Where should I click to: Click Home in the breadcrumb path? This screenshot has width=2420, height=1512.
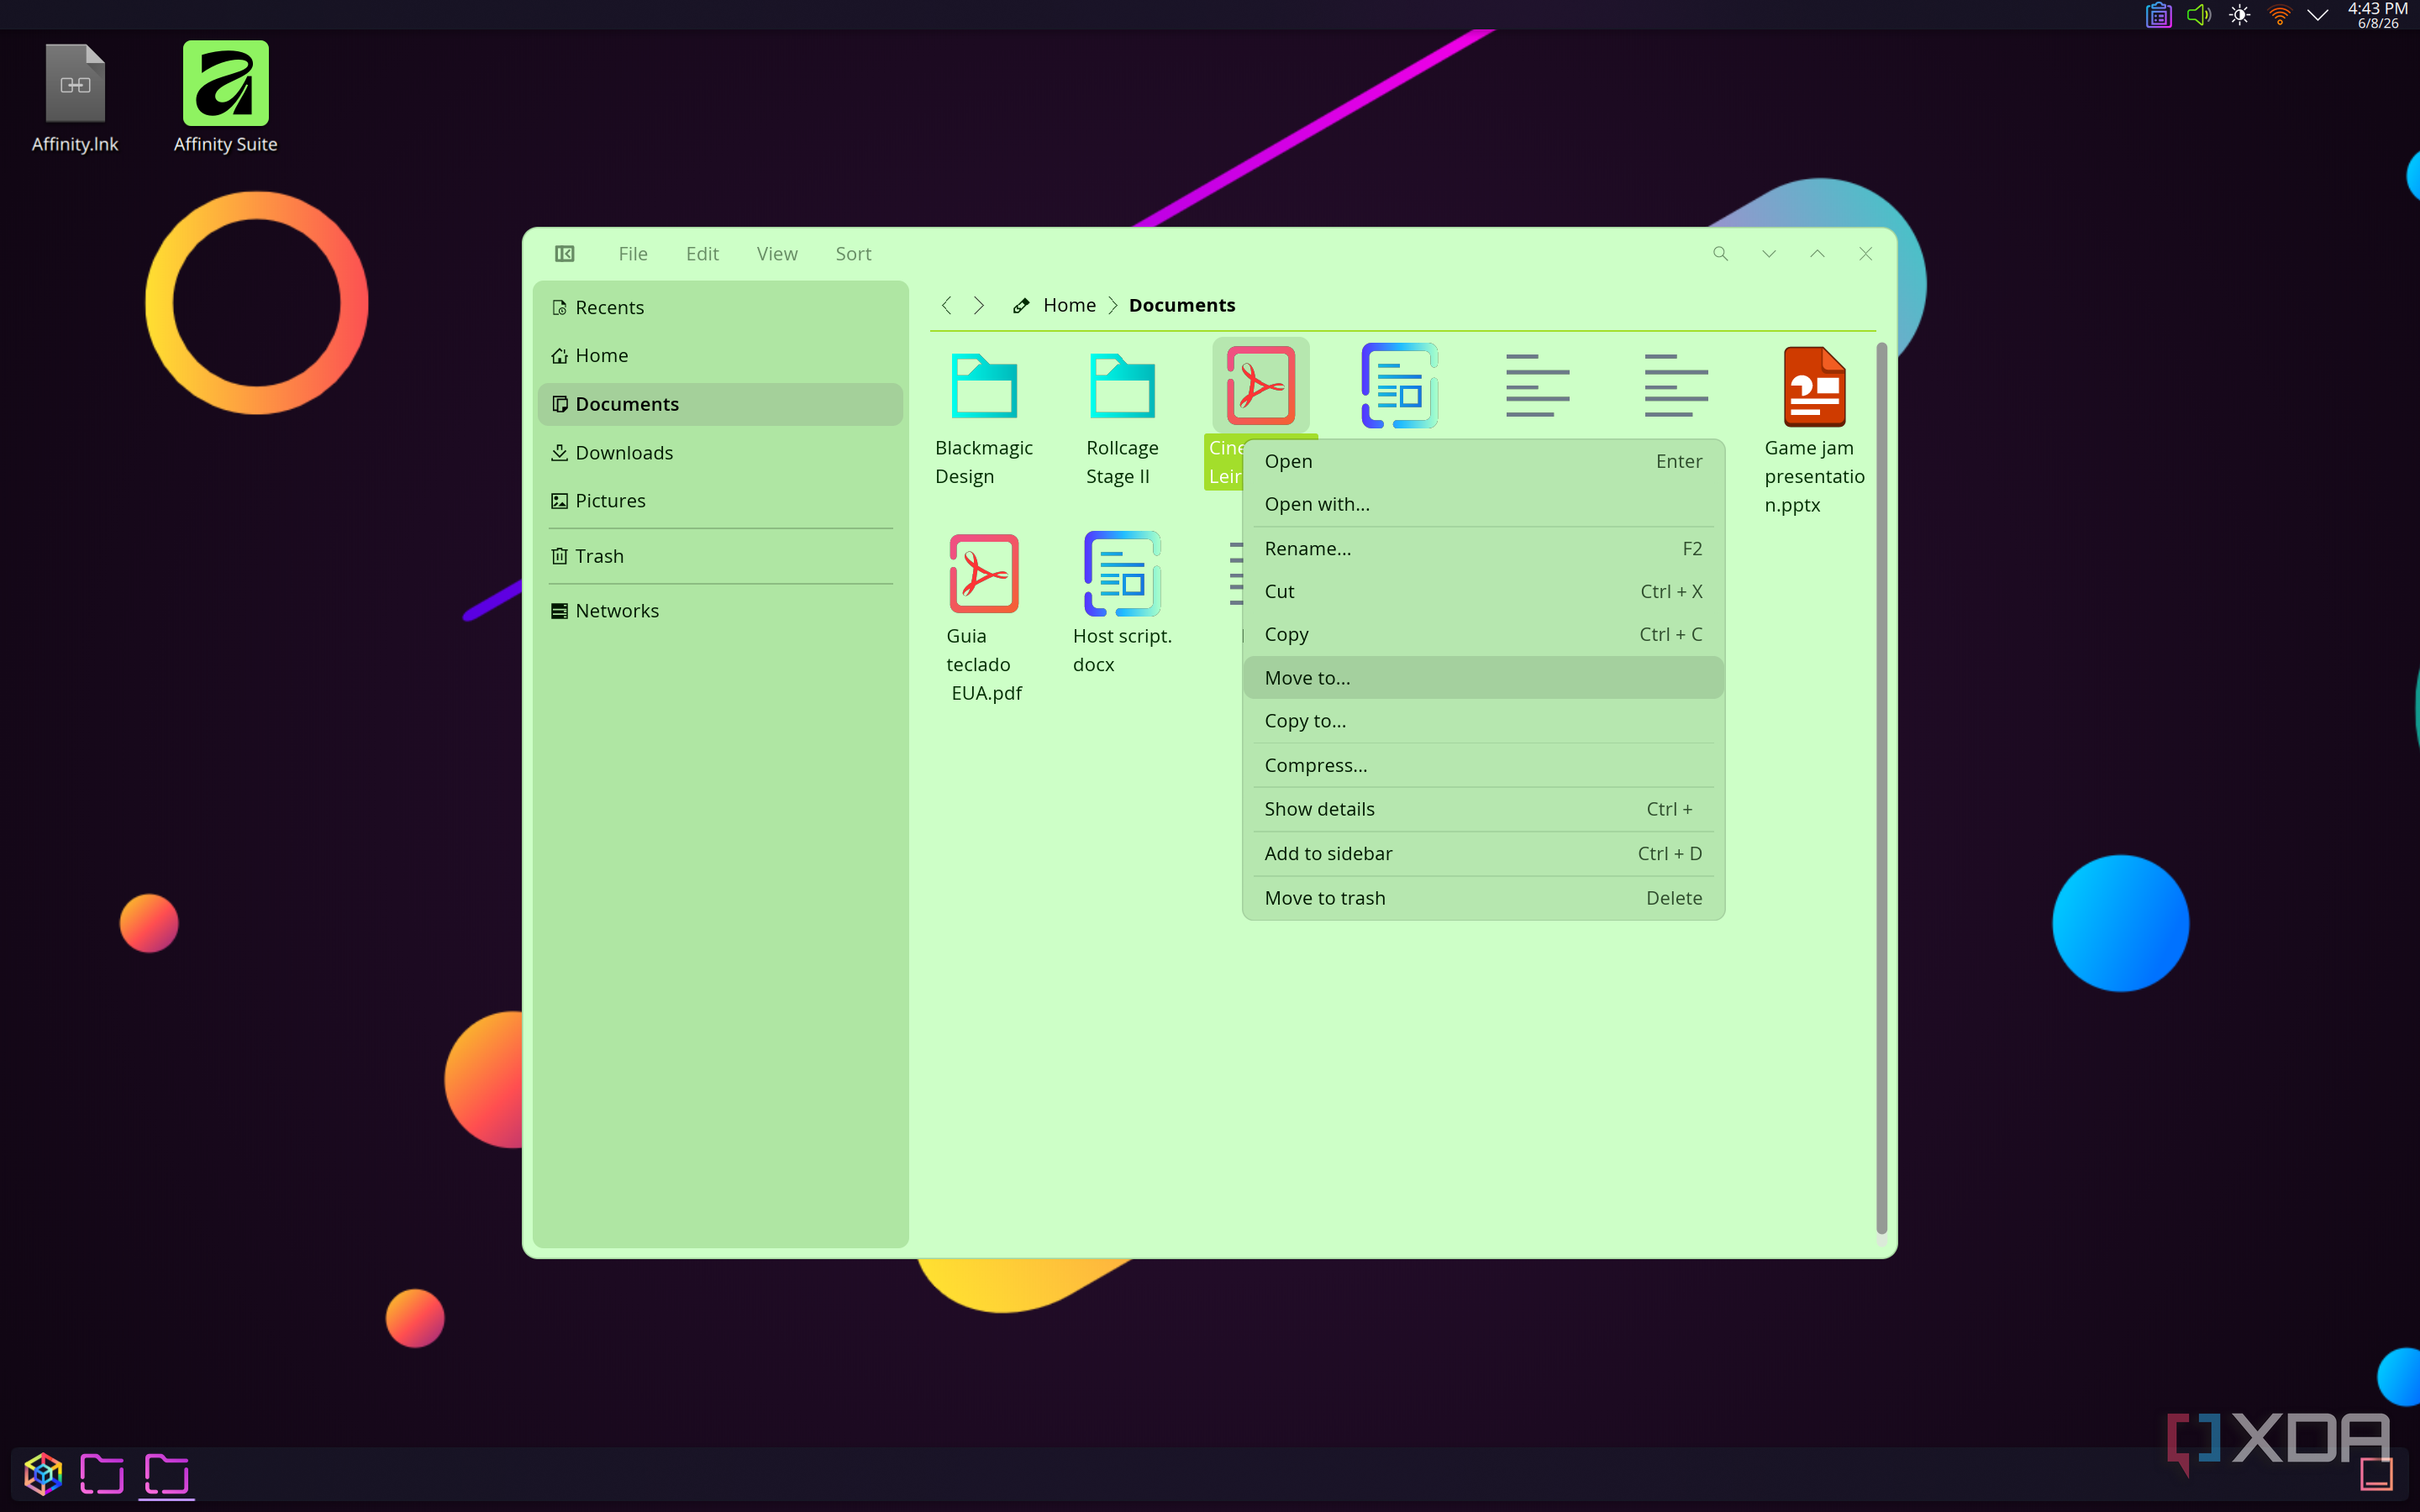pyautogui.click(x=1069, y=305)
